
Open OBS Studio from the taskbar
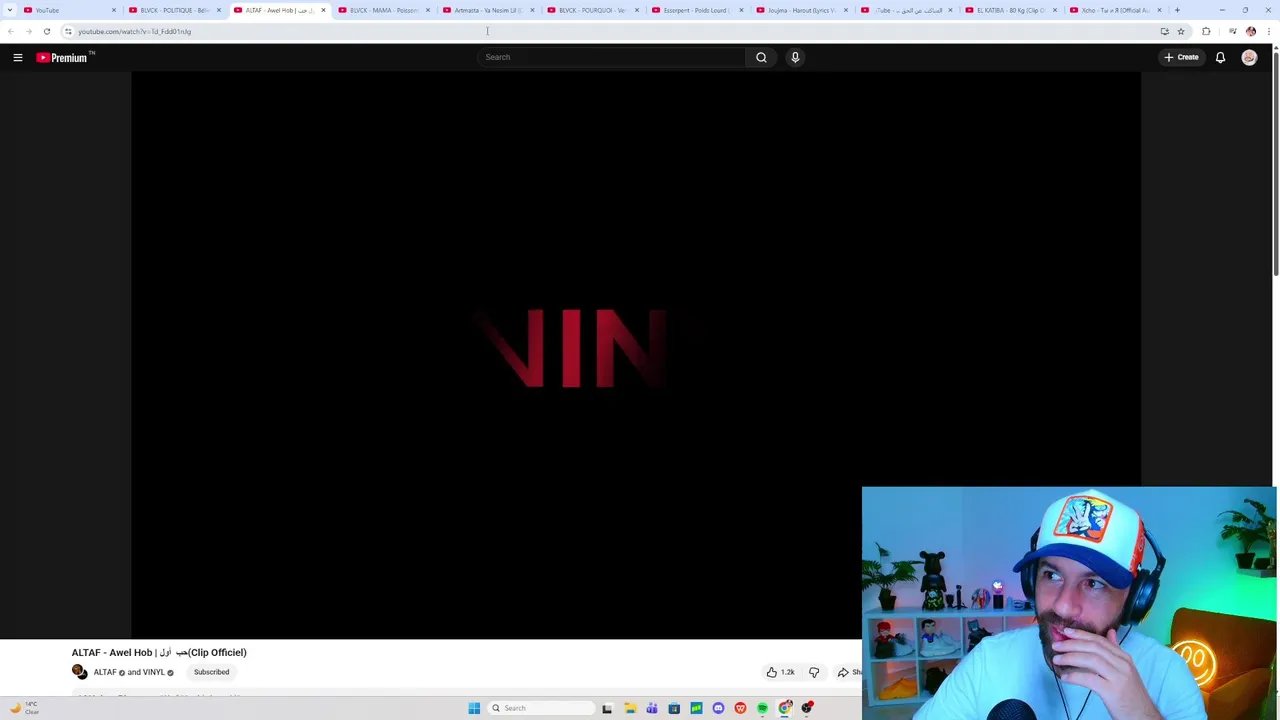(807, 708)
